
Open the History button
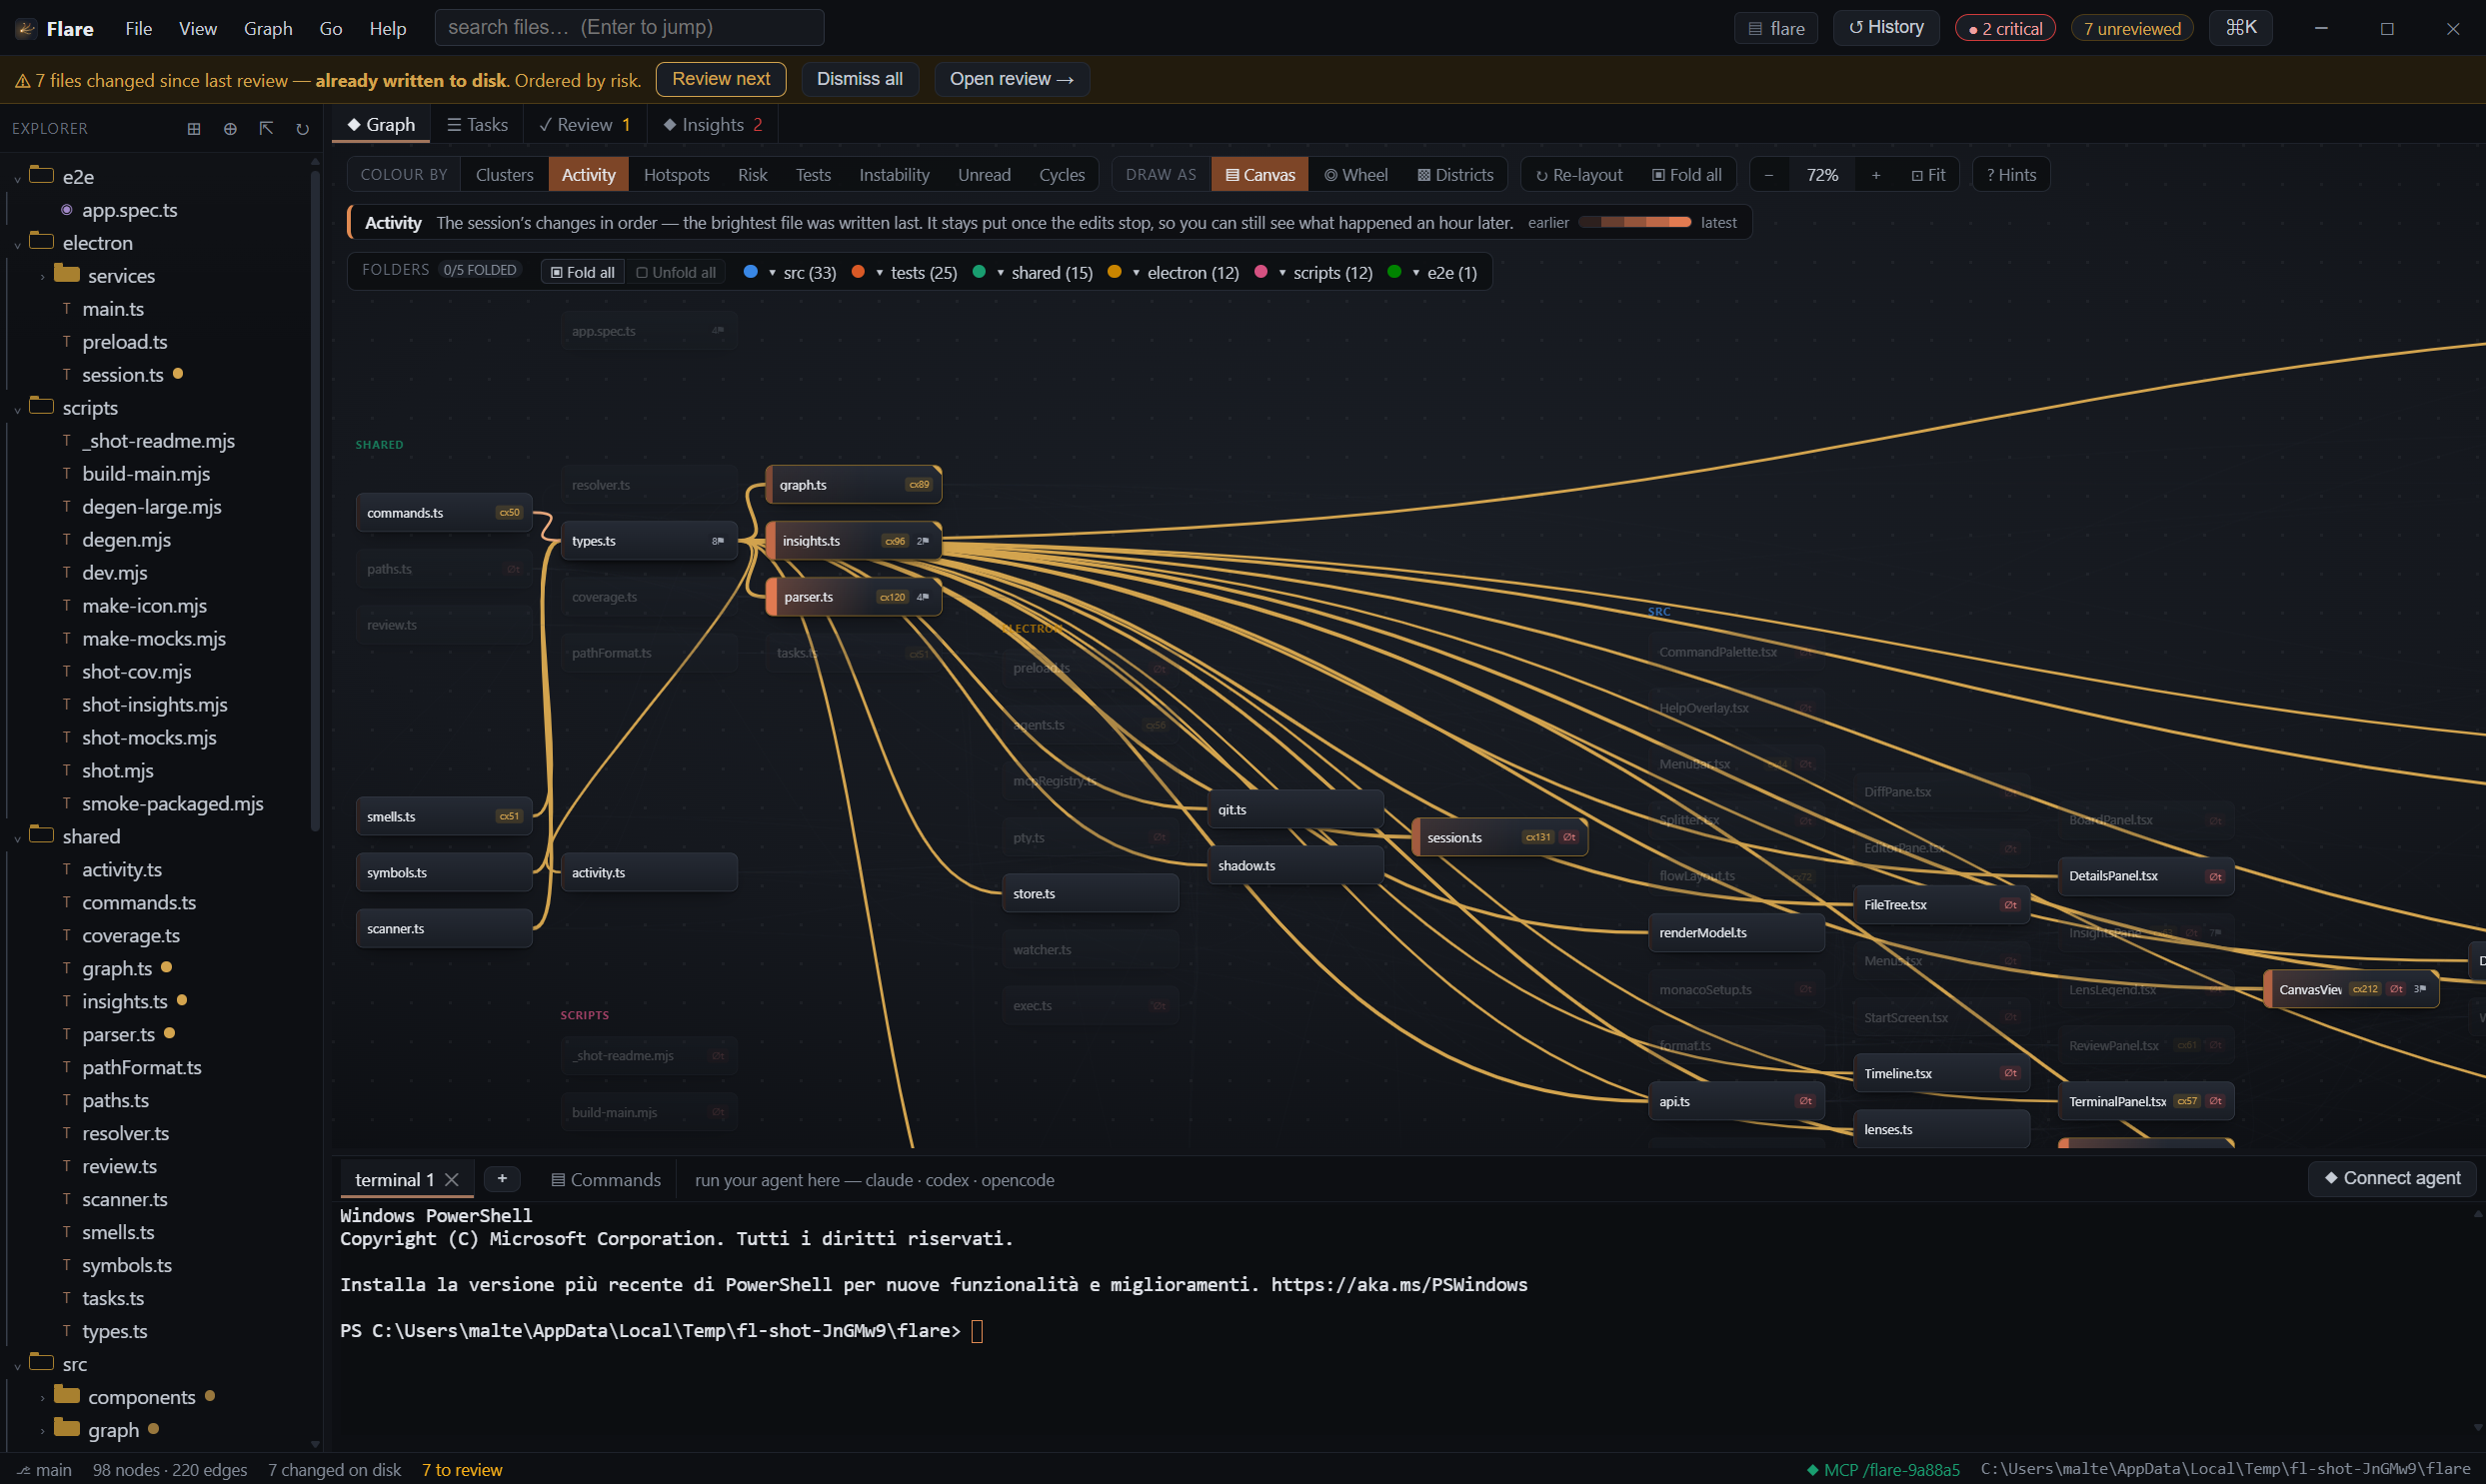point(1885,28)
